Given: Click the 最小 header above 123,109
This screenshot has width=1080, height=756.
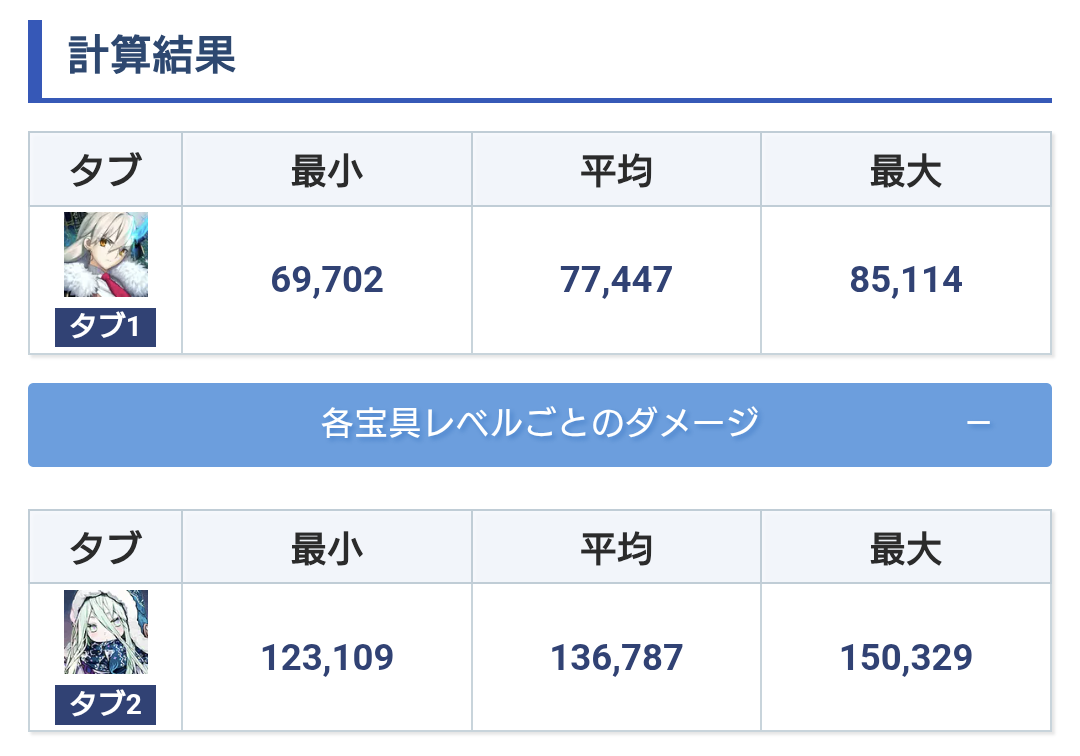Looking at the screenshot, I should (327, 549).
